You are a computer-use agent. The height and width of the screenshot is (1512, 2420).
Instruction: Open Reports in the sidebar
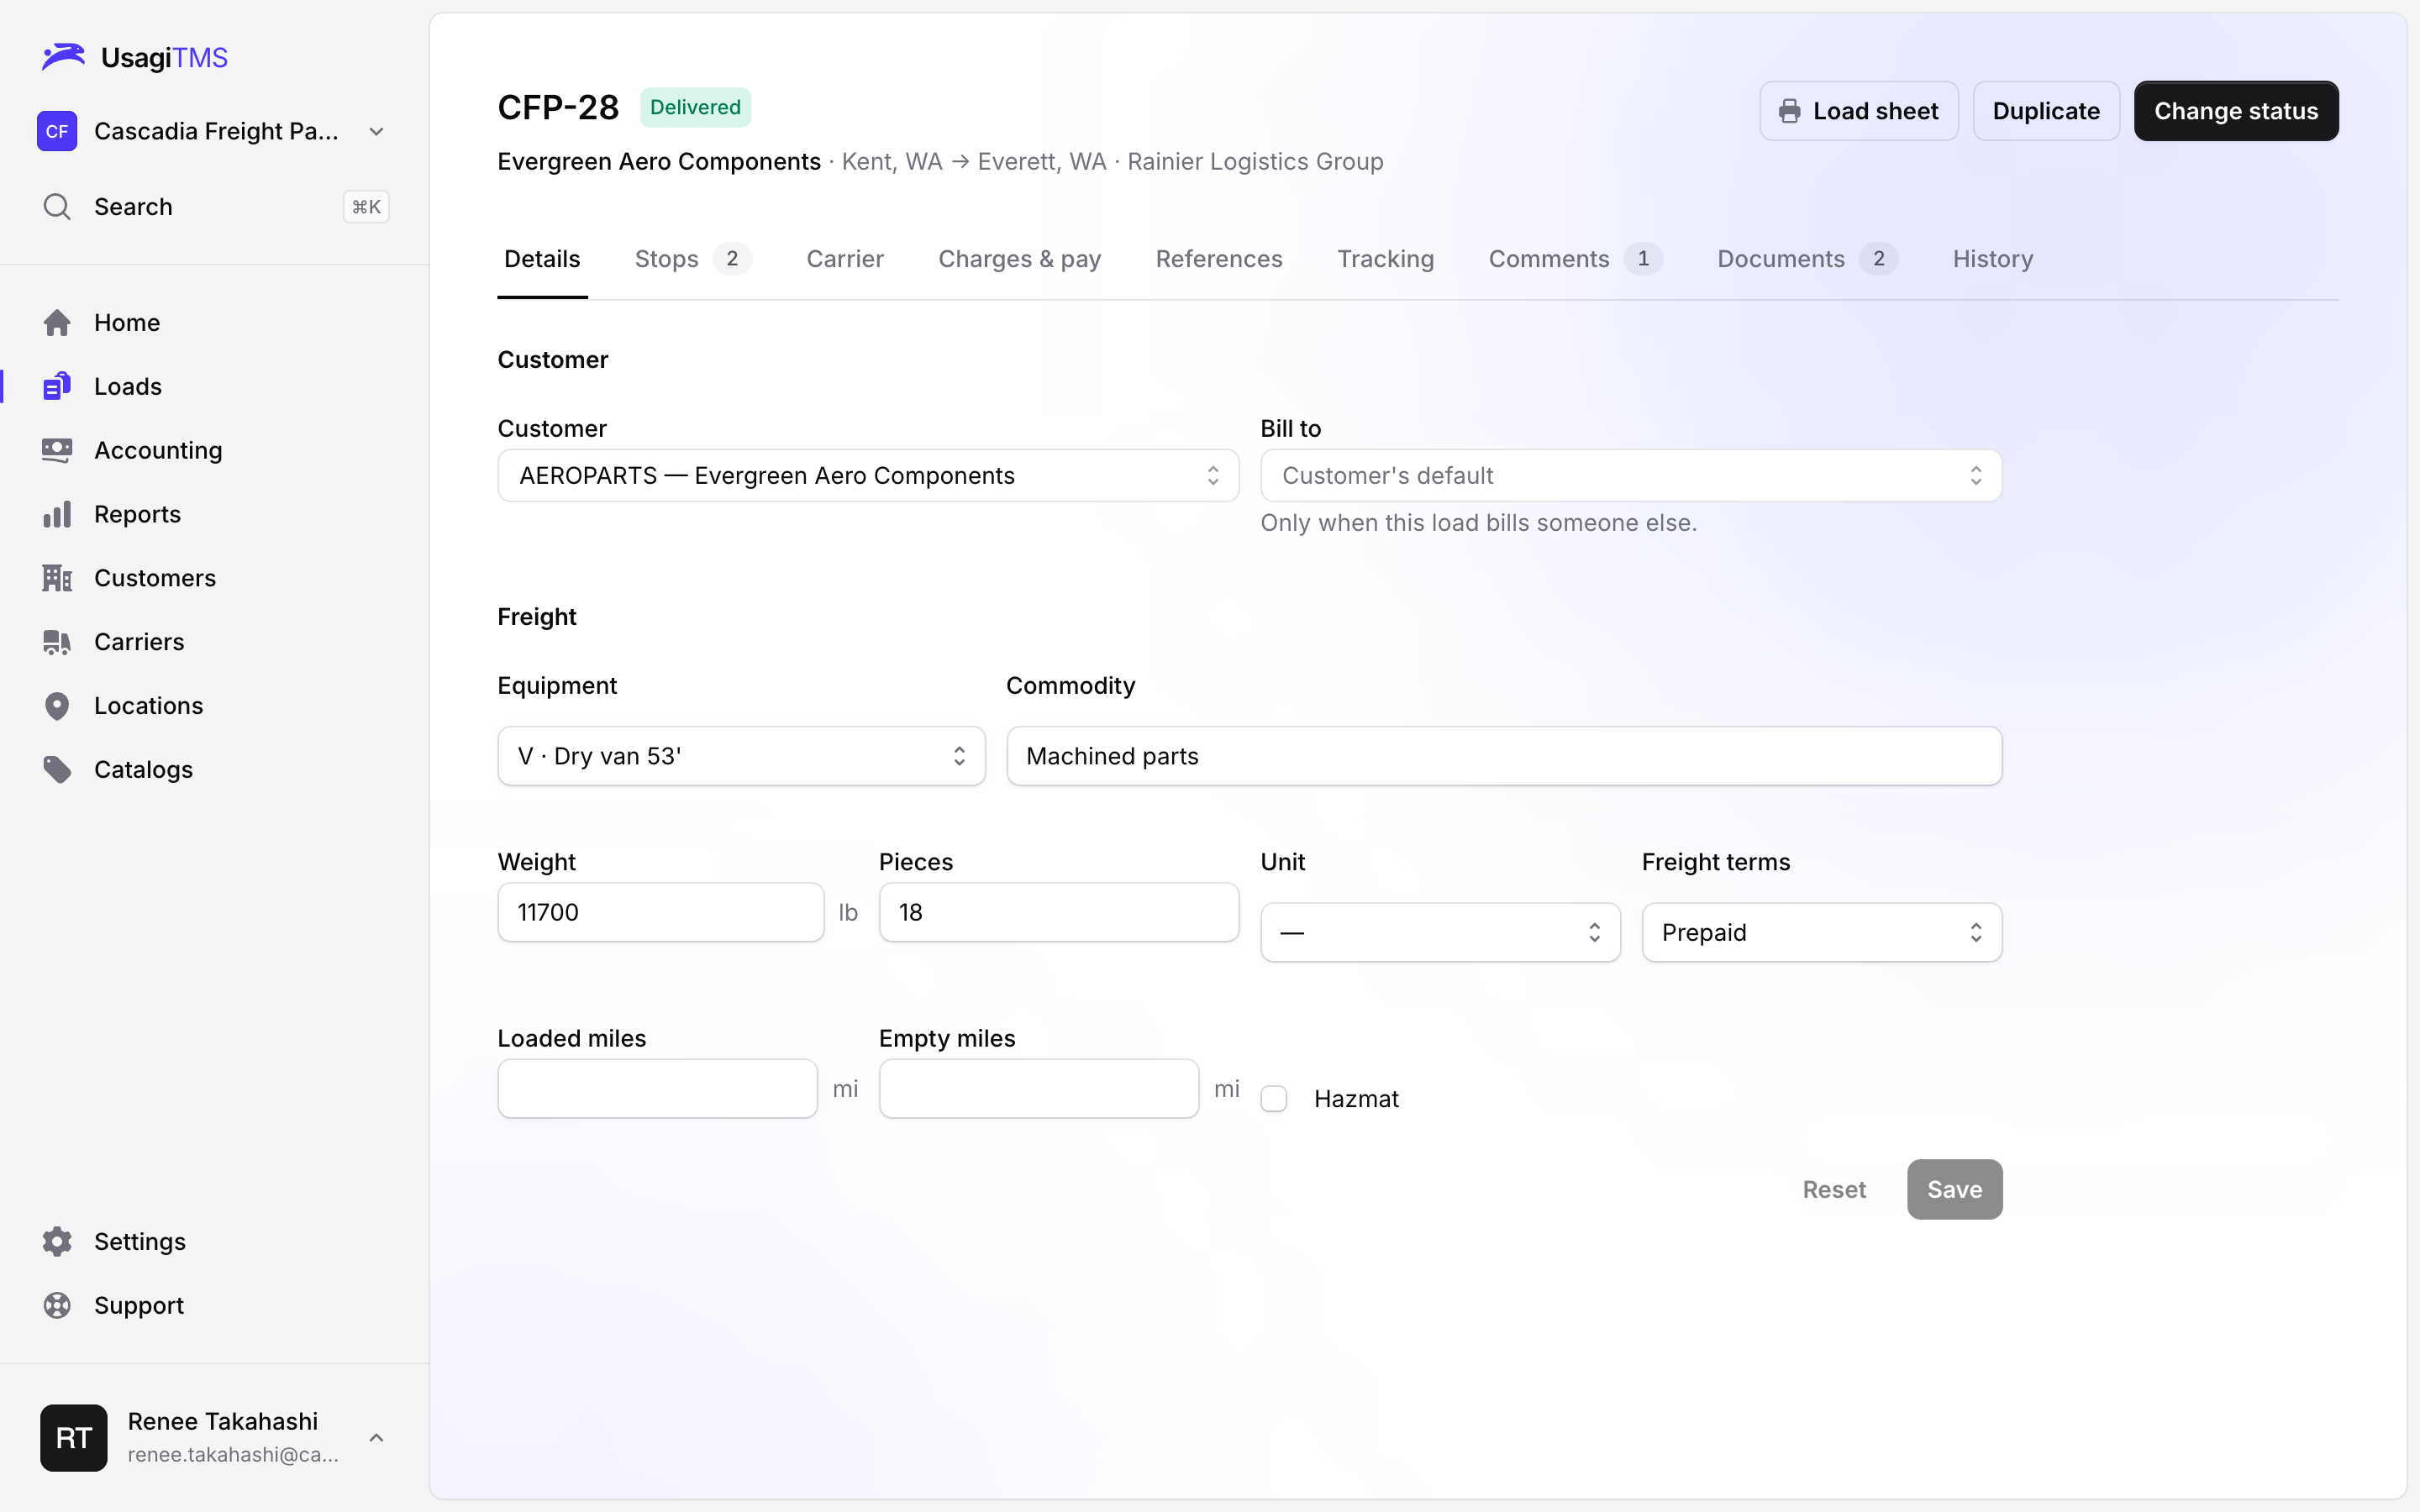[x=213, y=515]
